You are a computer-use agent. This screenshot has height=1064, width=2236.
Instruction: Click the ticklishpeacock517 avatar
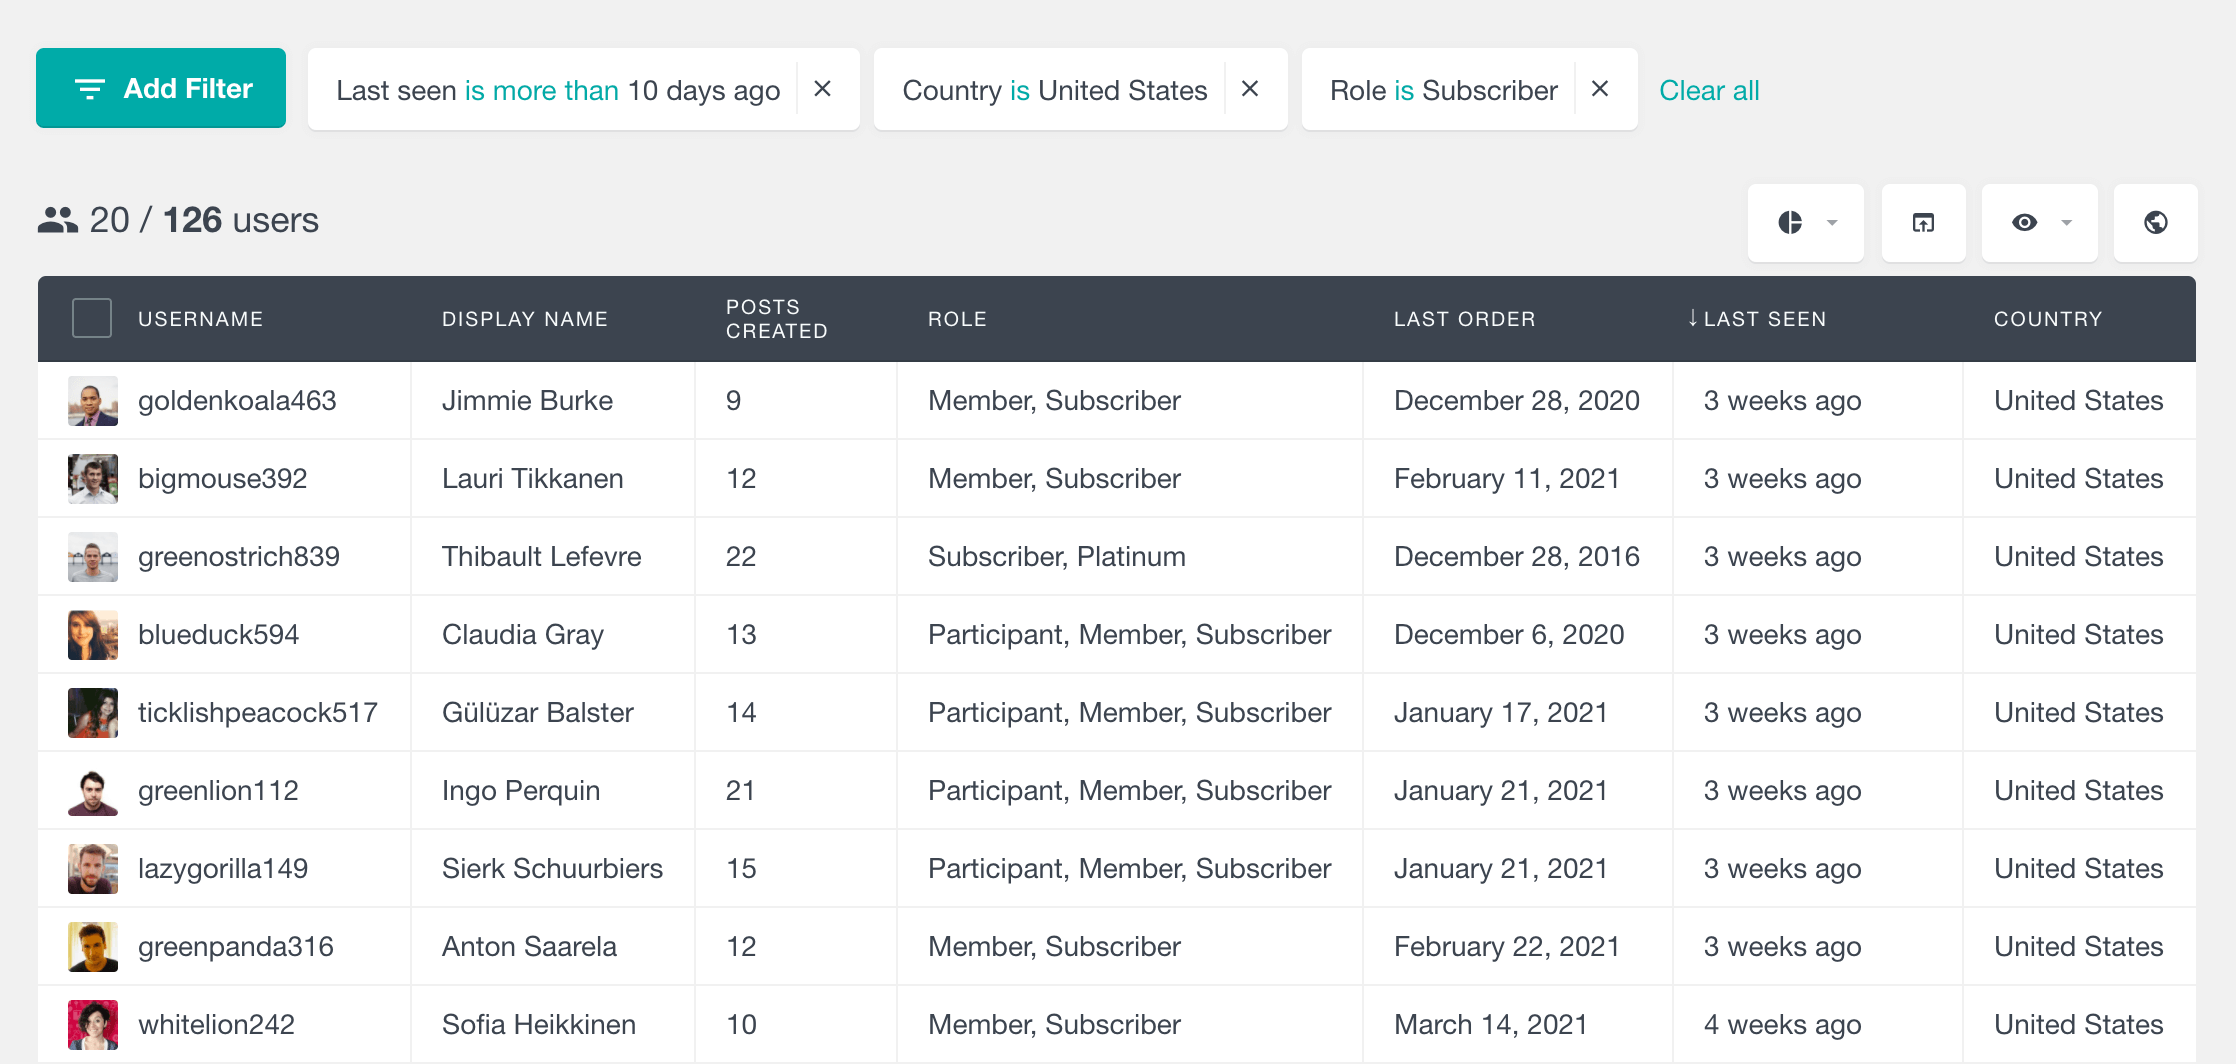pos(93,713)
